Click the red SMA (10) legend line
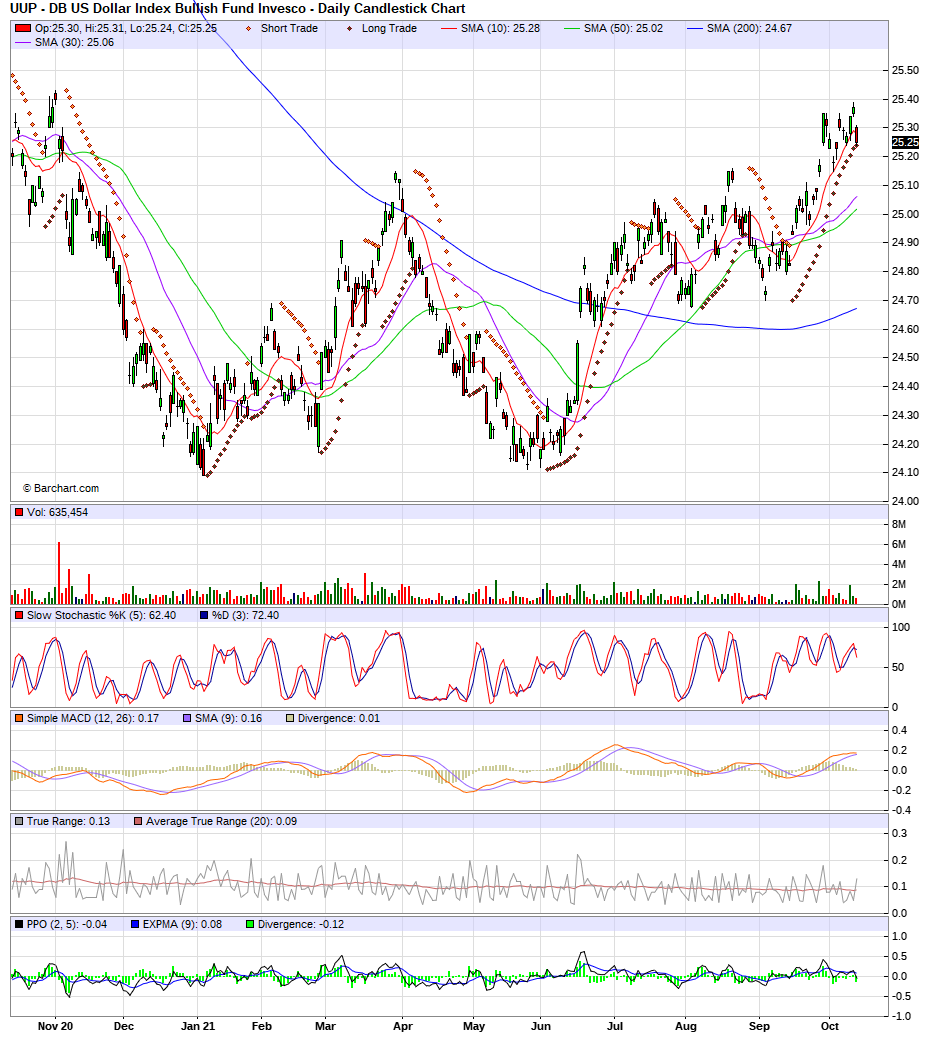This screenshot has height=1057, width=930. [449, 28]
